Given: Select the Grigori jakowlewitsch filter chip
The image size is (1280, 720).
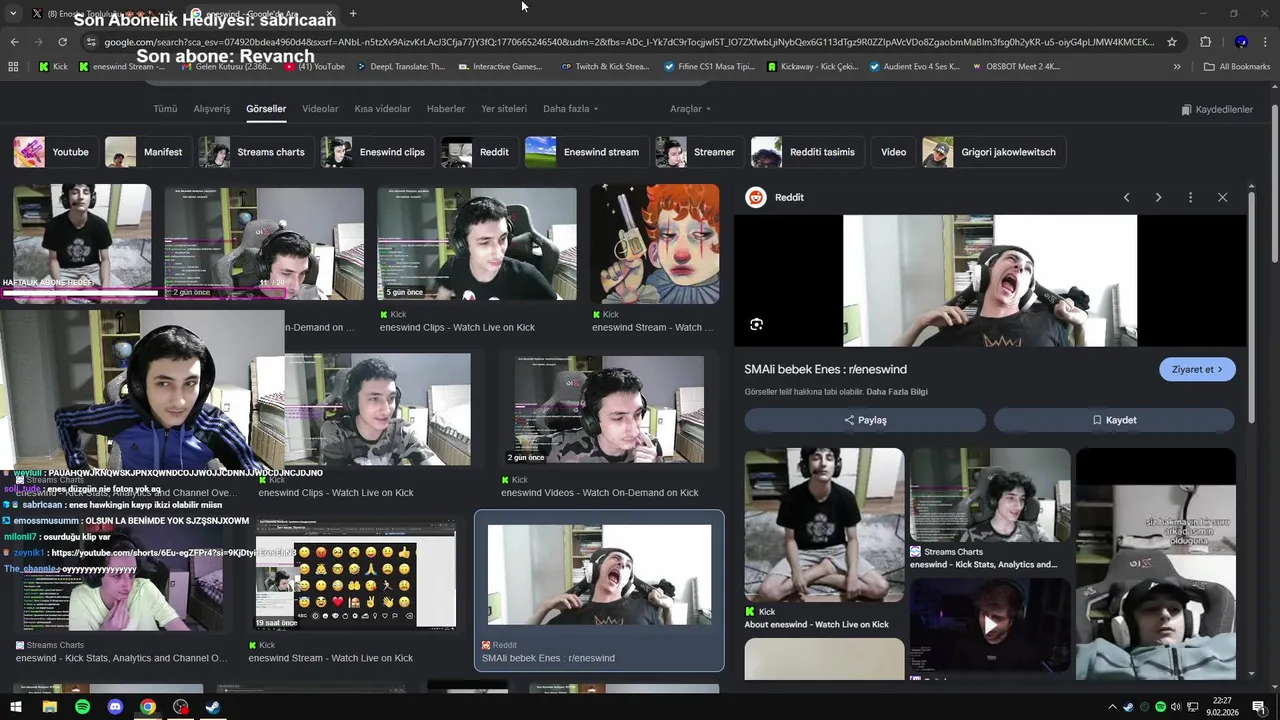Looking at the screenshot, I should [x=994, y=152].
